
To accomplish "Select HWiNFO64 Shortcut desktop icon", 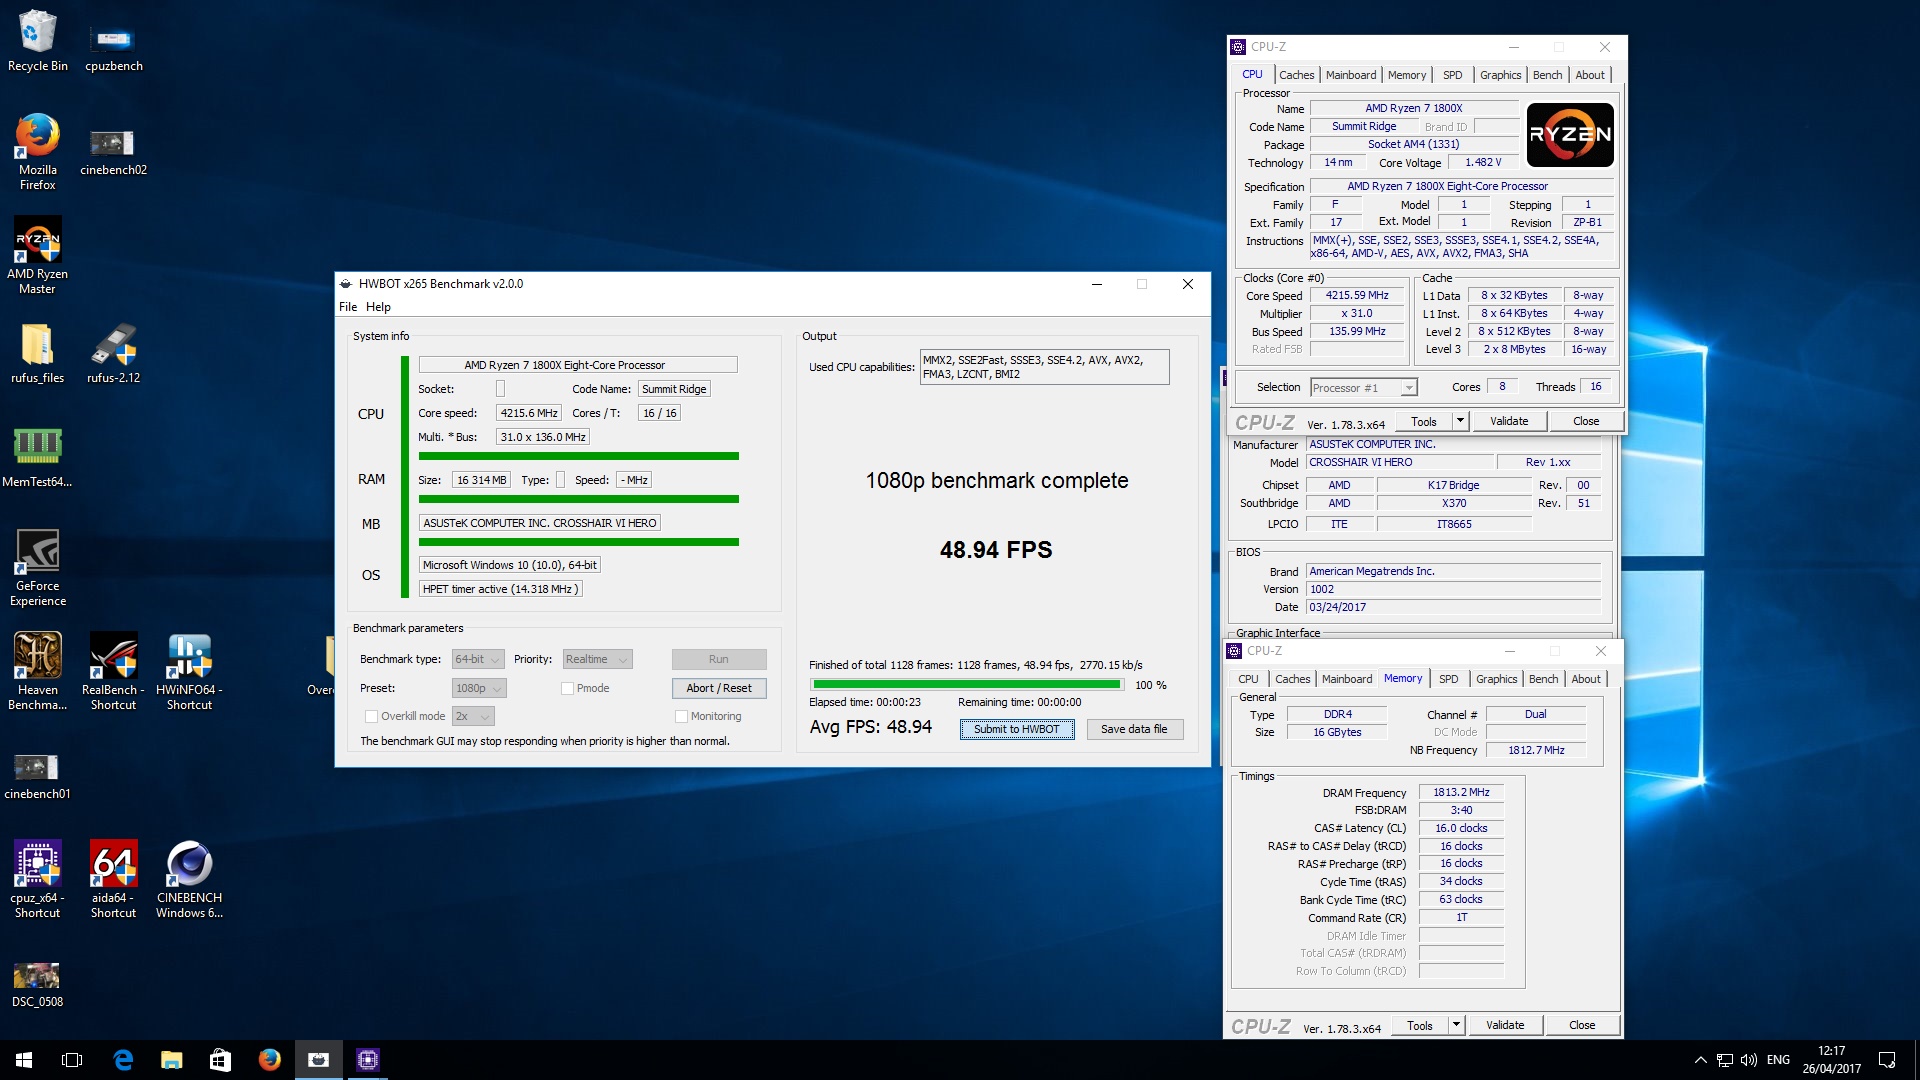I will pos(189,672).
